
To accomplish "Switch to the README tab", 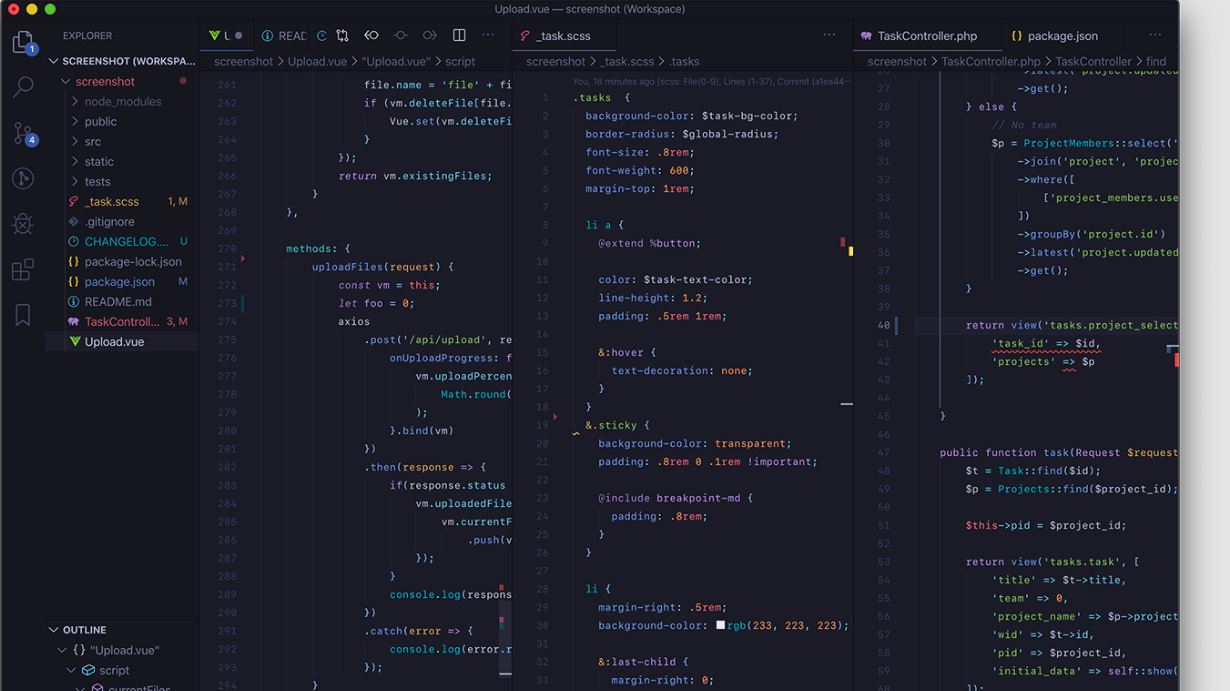I will pos(283,36).
